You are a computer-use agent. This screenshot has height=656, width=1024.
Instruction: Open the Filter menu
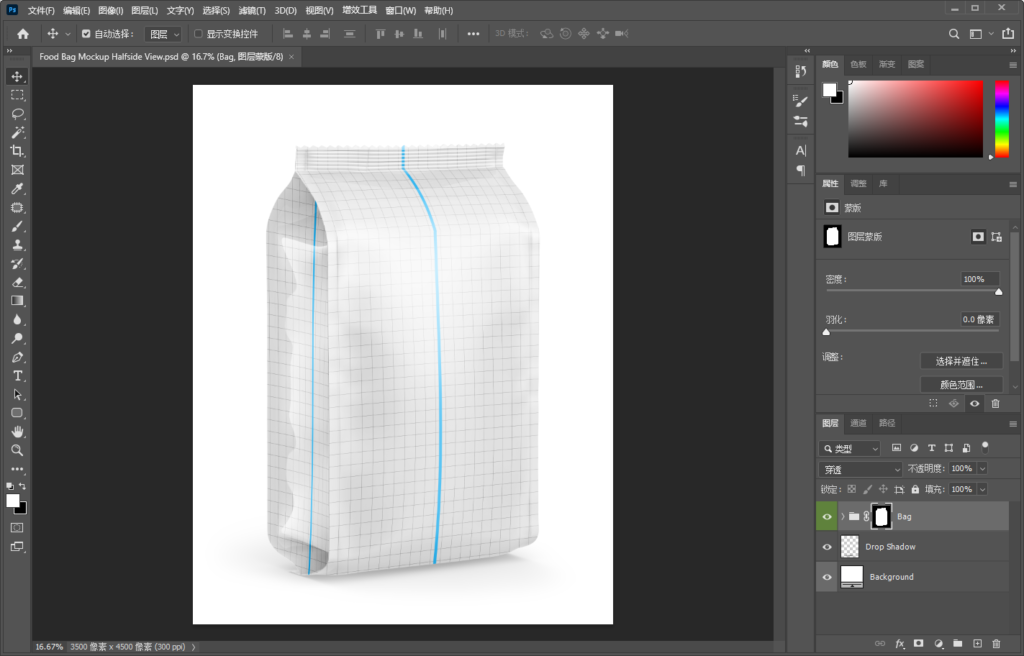pos(252,10)
